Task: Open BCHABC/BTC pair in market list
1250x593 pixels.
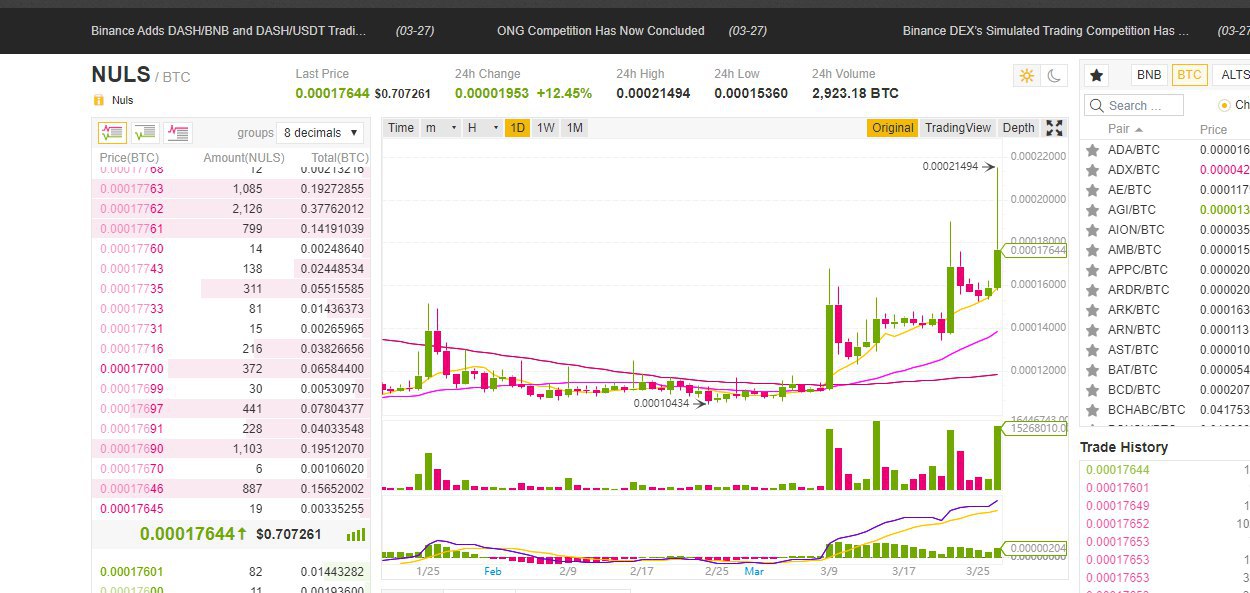Action: click(1146, 410)
